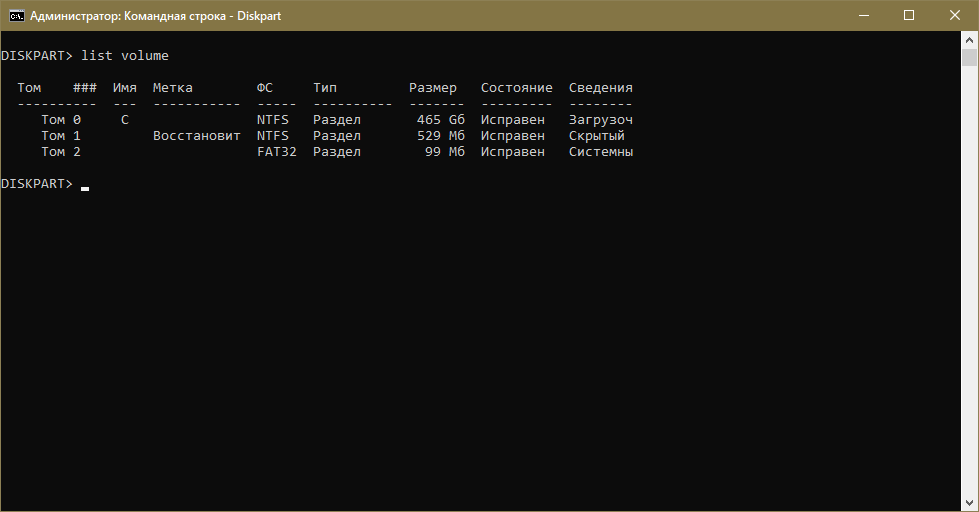The height and width of the screenshot is (512, 979).
Task: Click the window title bar text
Action: [x=156, y=16]
